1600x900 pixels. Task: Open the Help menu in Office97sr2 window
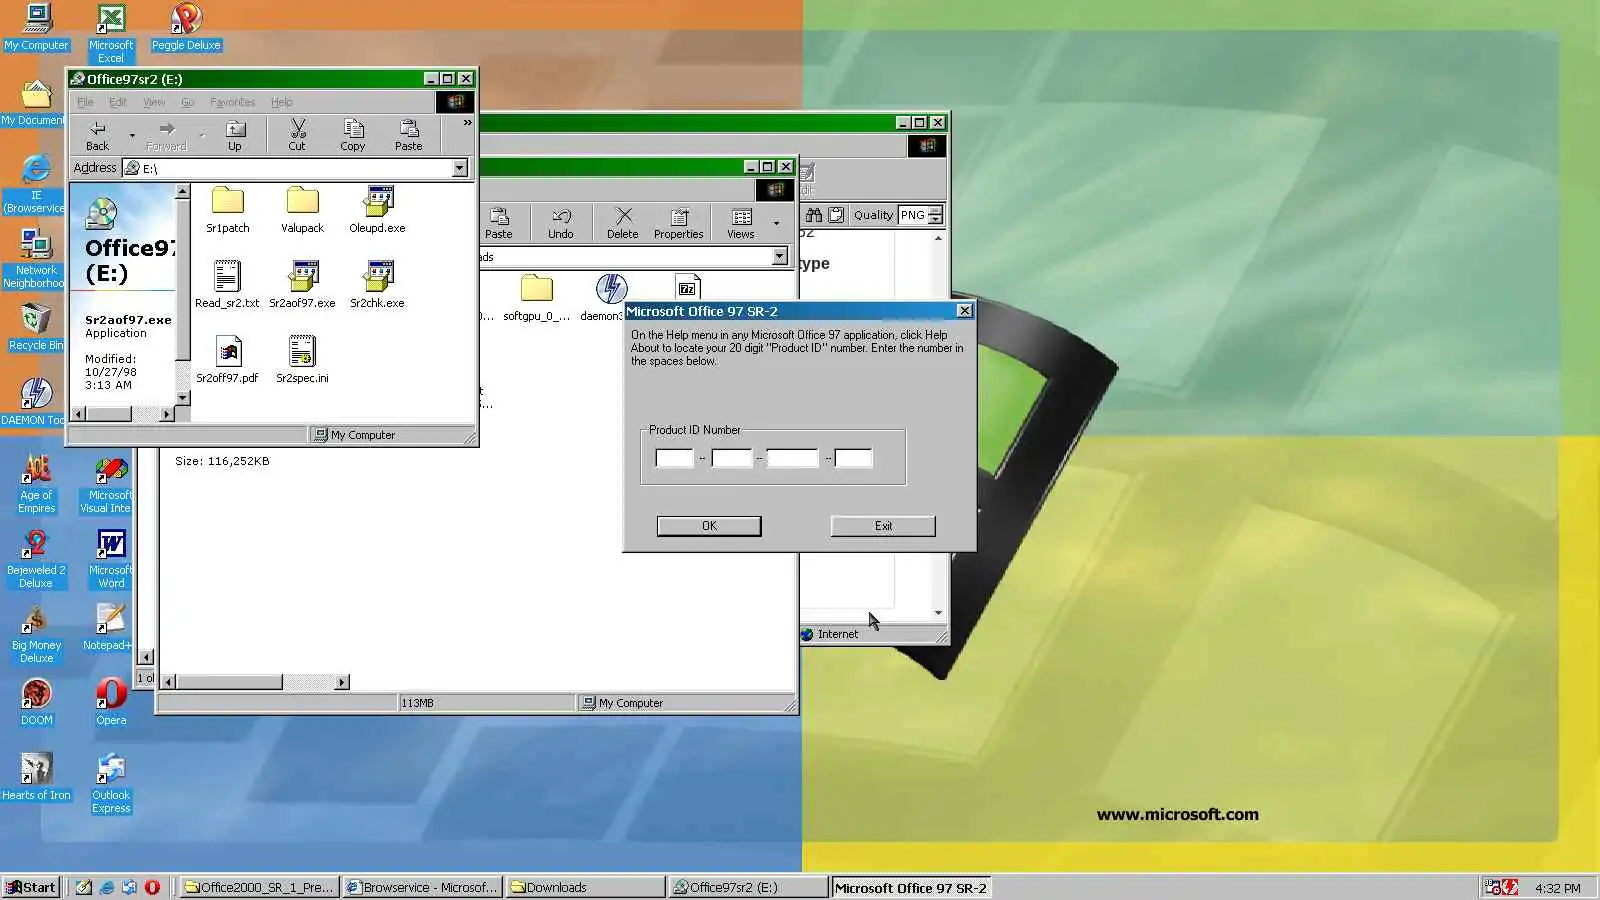pyautogui.click(x=282, y=102)
